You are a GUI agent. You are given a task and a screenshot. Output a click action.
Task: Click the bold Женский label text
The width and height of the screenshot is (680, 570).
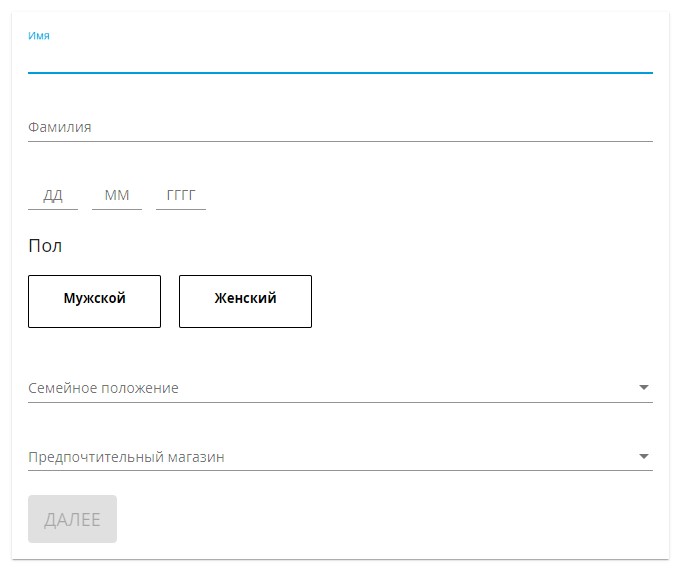click(x=245, y=298)
